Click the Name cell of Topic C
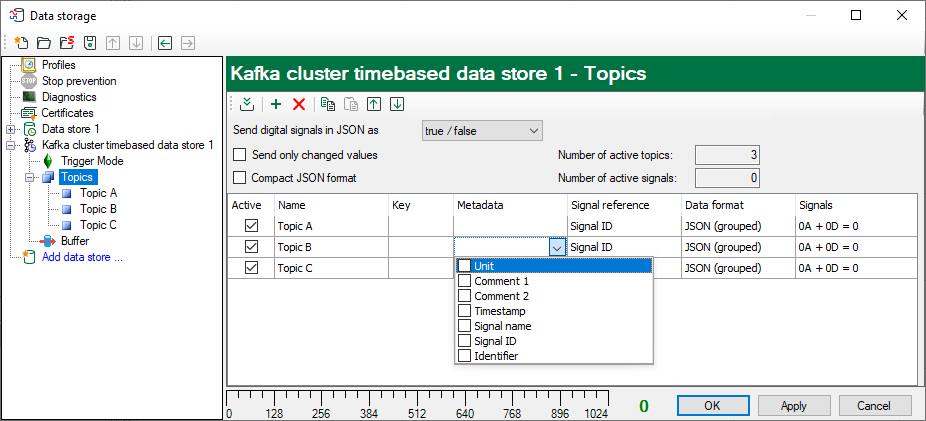The image size is (926, 421). (330, 268)
